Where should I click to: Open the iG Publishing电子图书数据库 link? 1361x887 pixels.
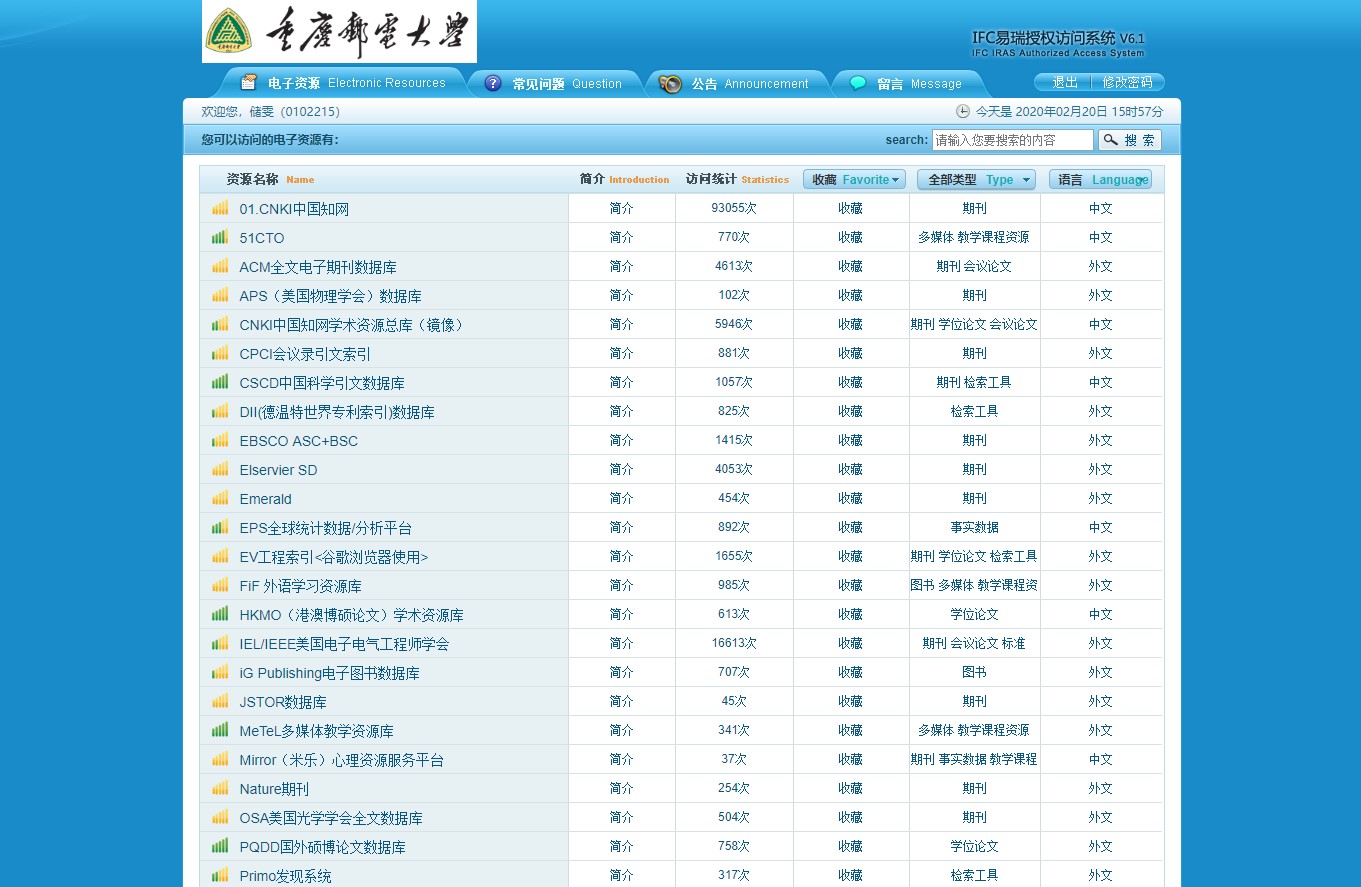pos(330,673)
